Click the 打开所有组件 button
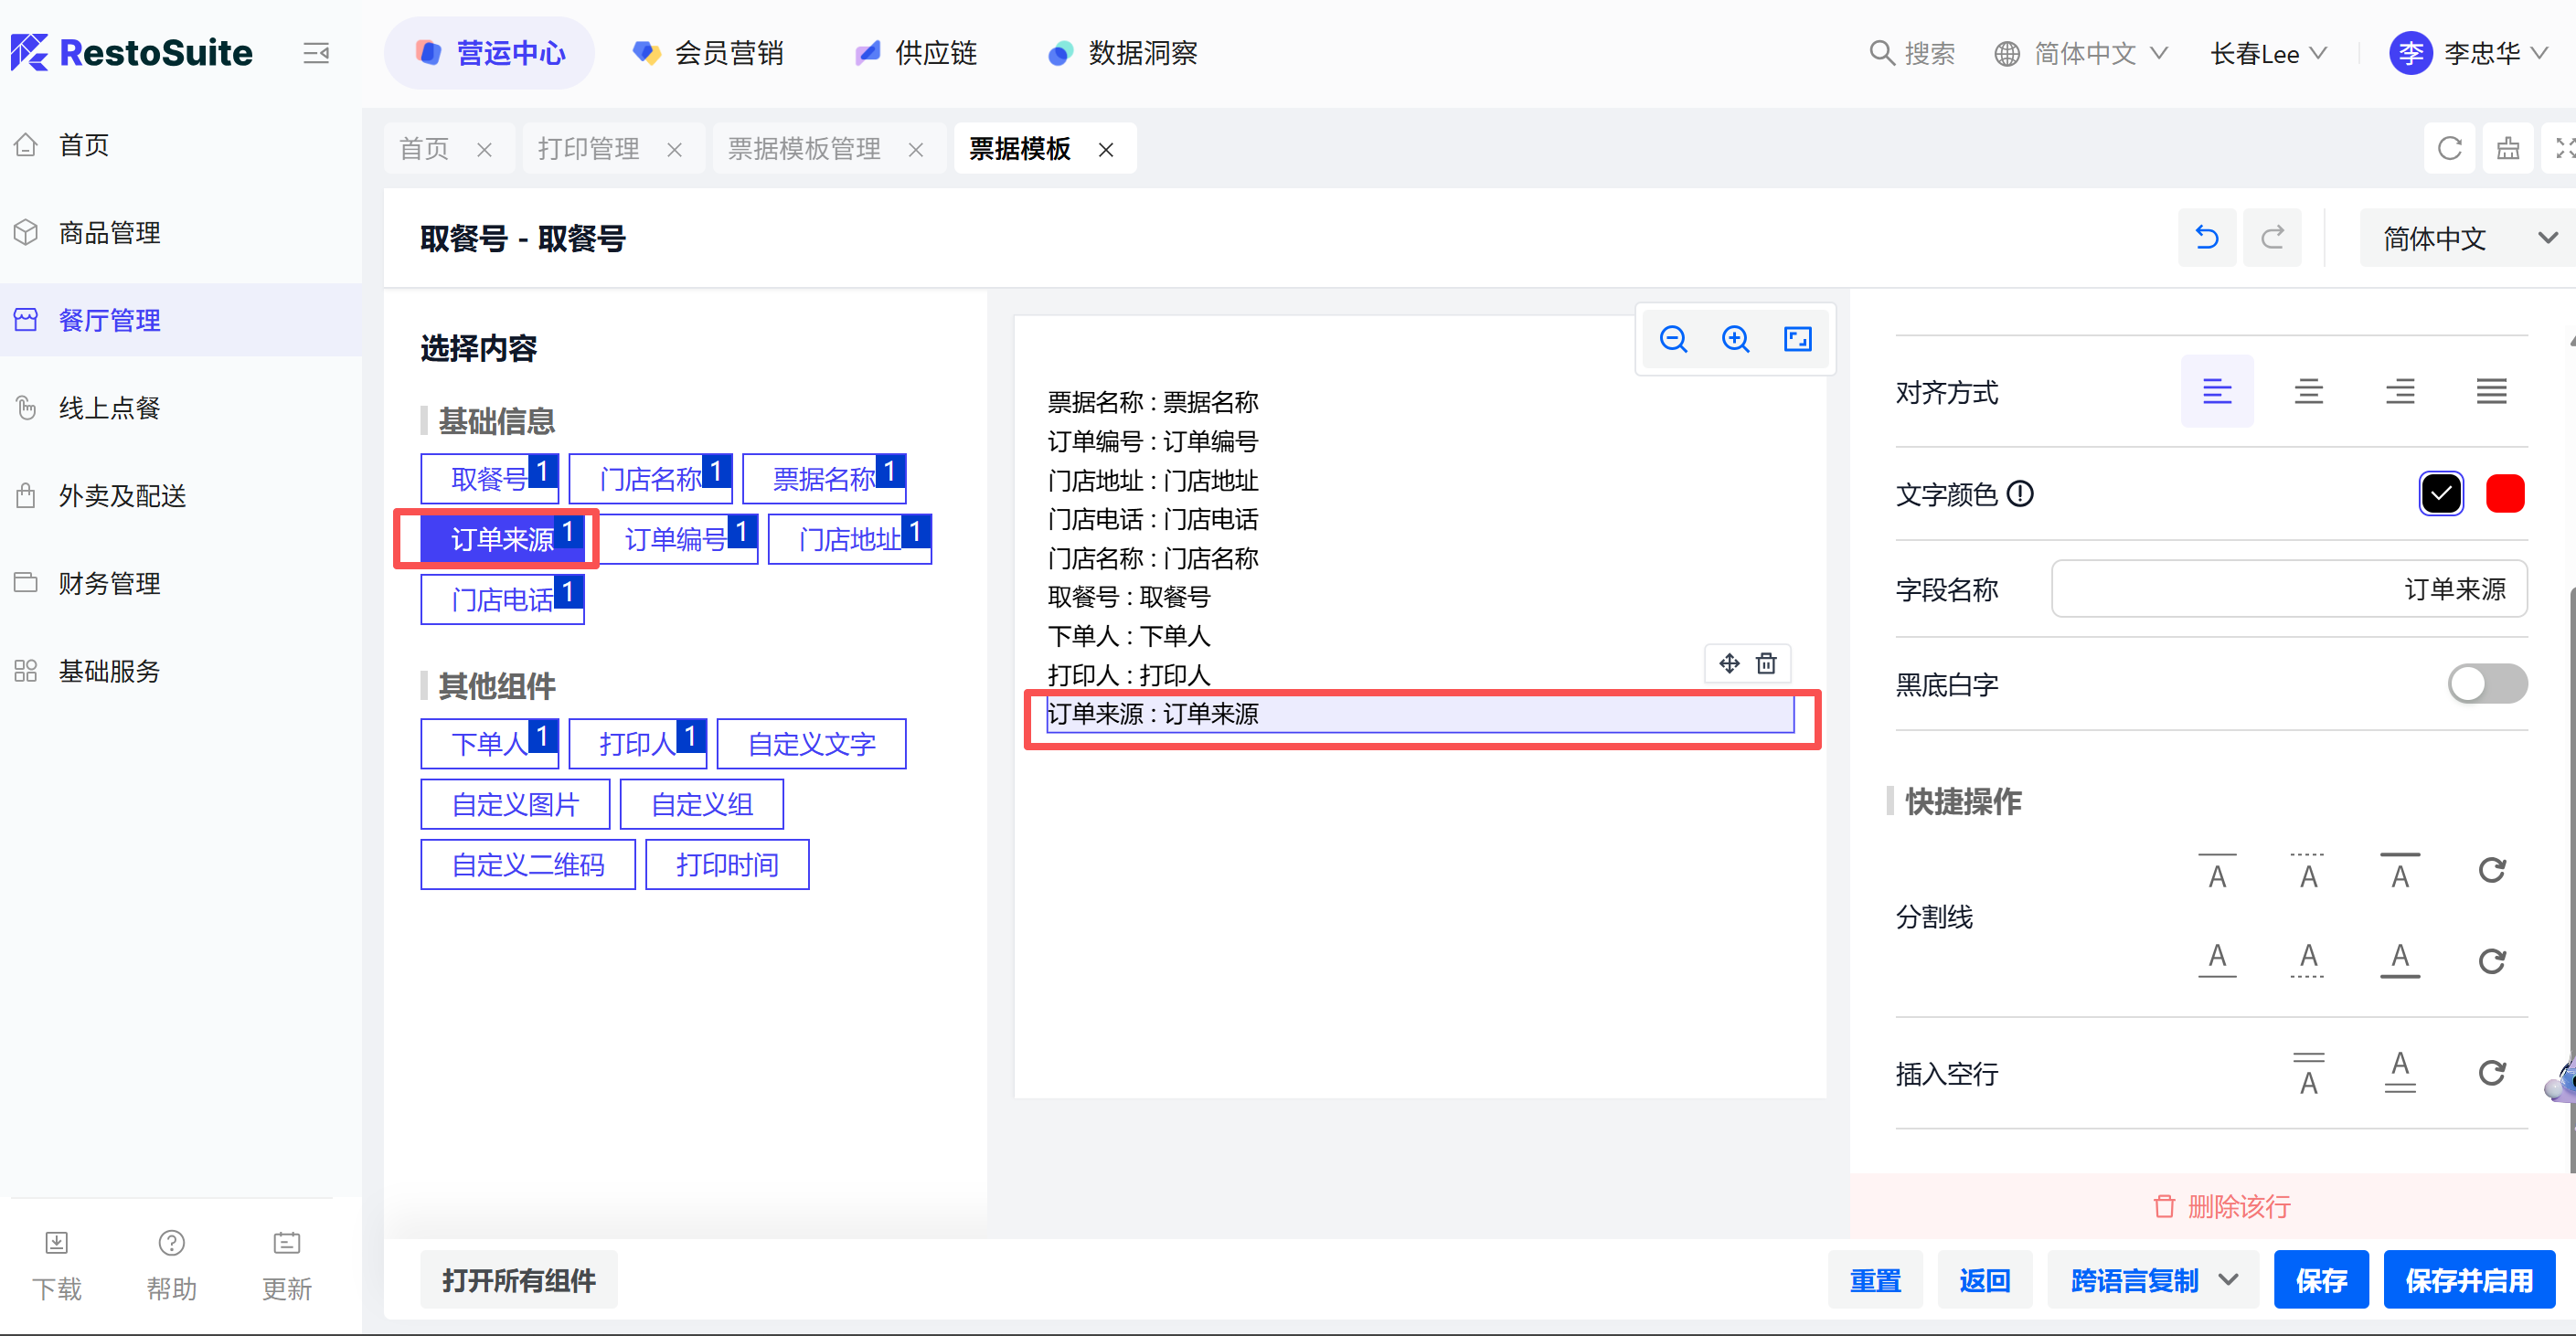This screenshot has width=2576, height=1336. (518, 1279)
